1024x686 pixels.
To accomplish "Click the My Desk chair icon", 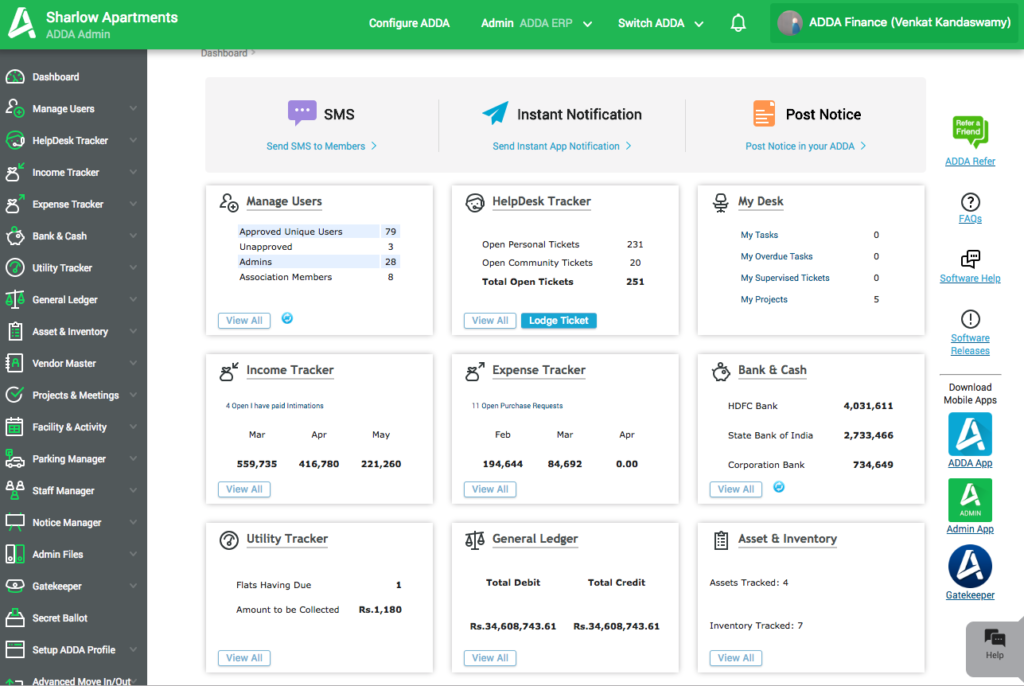I will tap(720, 203).
